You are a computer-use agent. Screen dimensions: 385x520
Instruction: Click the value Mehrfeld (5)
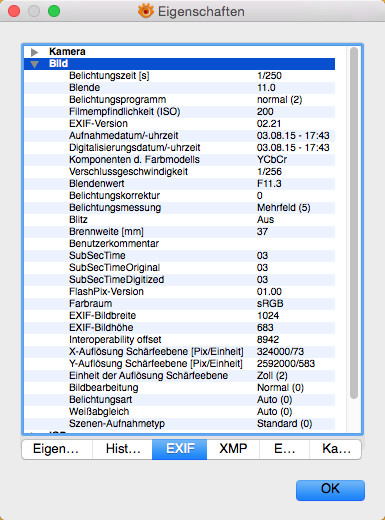(x=284, y=208)
